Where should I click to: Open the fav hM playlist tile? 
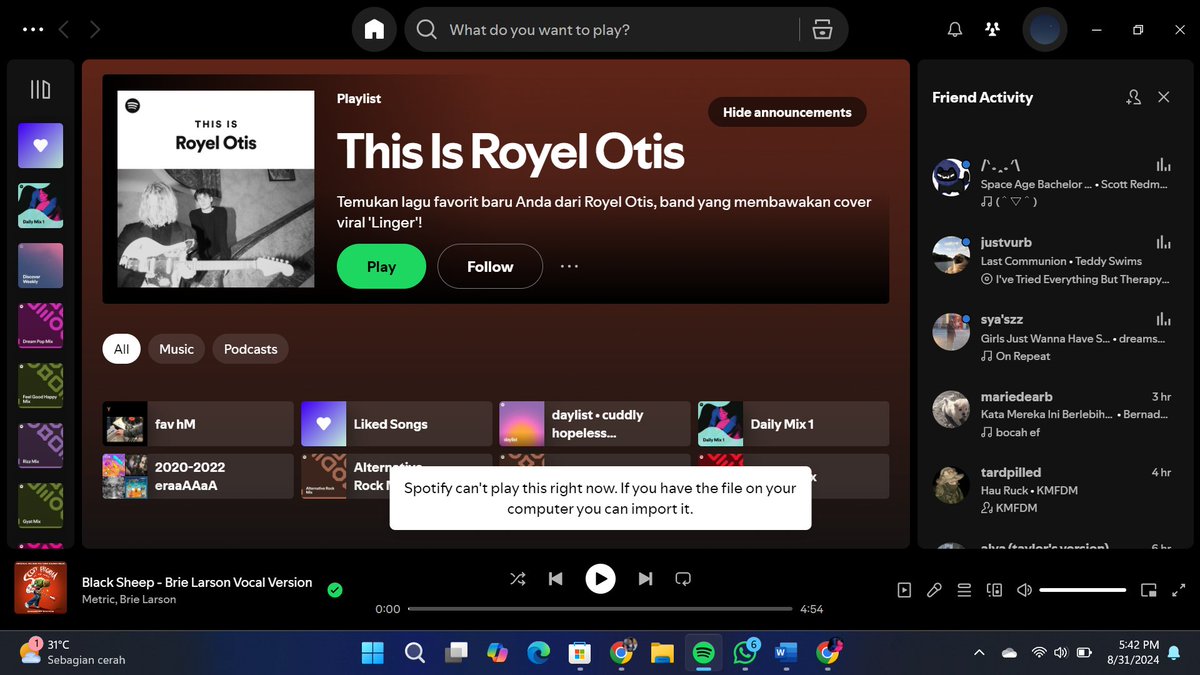point(198,424)
